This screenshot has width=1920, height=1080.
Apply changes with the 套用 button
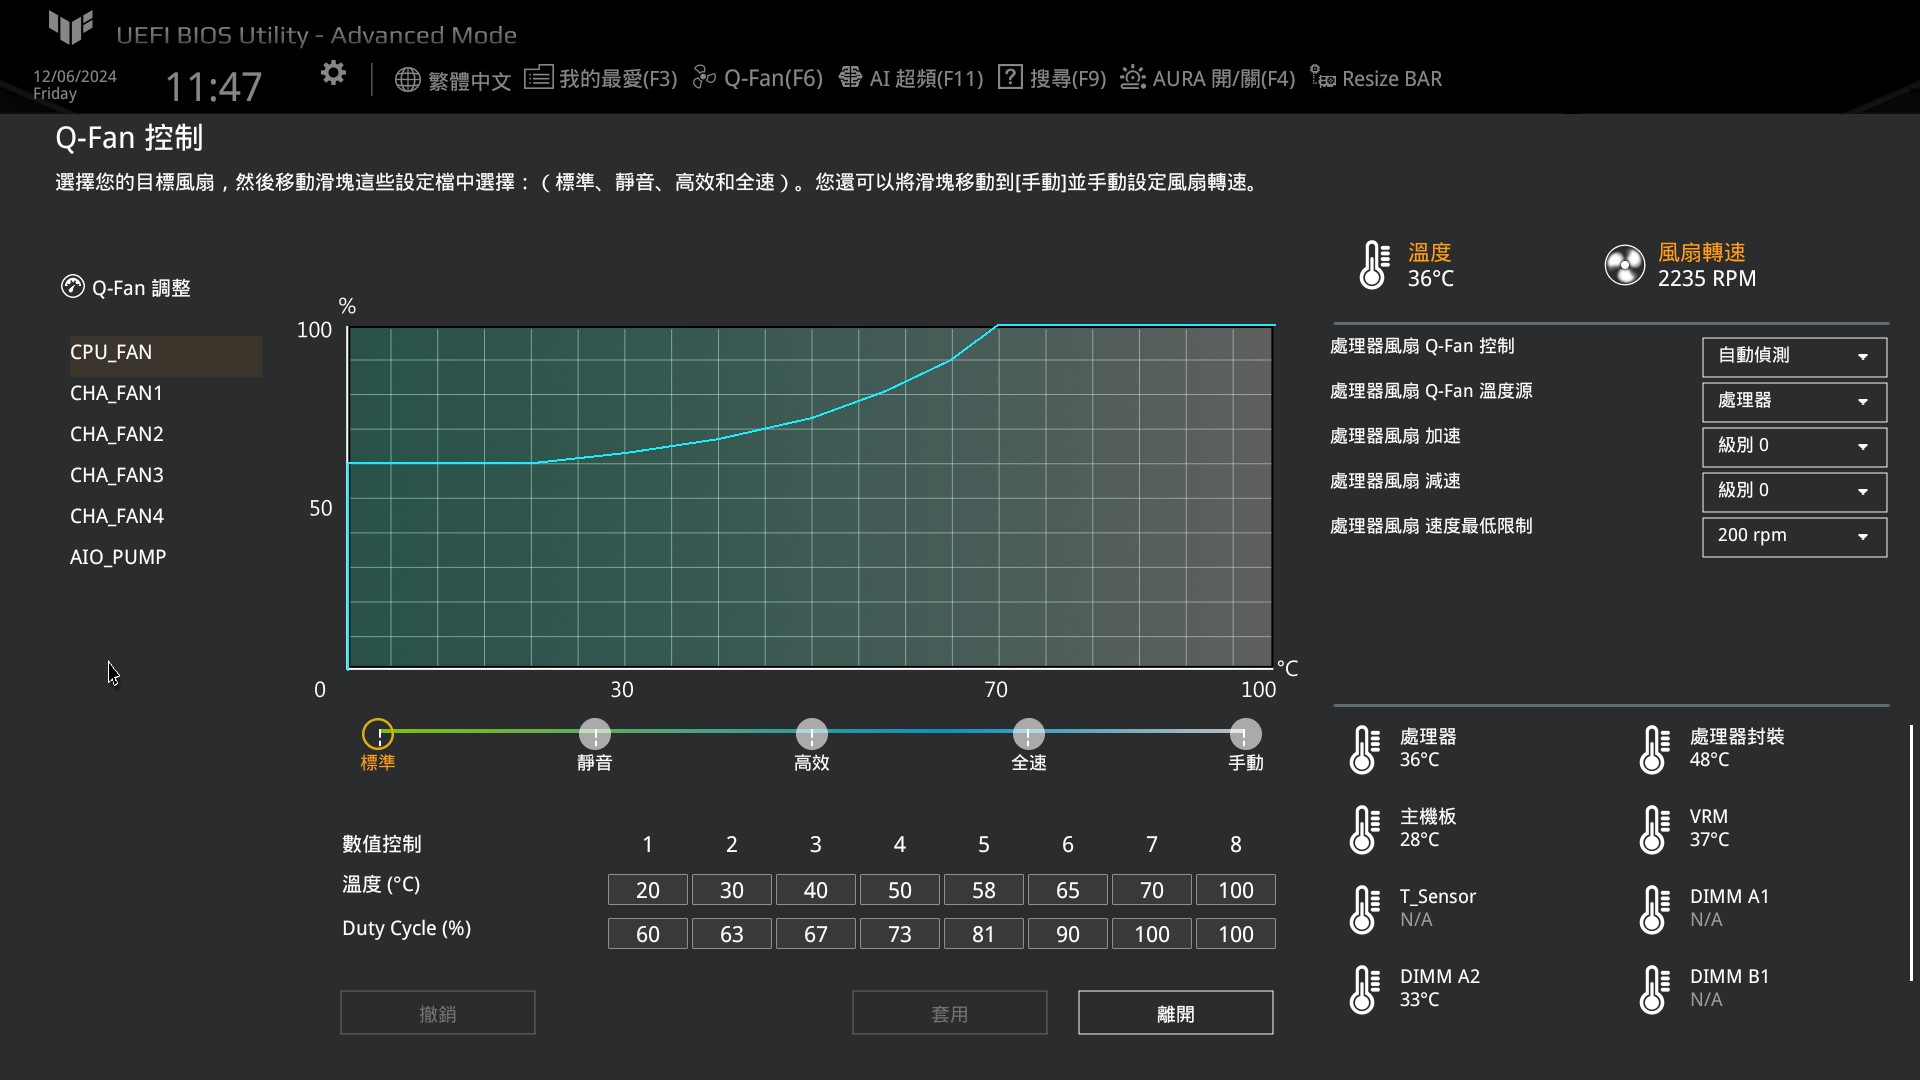coord(948,1012)
